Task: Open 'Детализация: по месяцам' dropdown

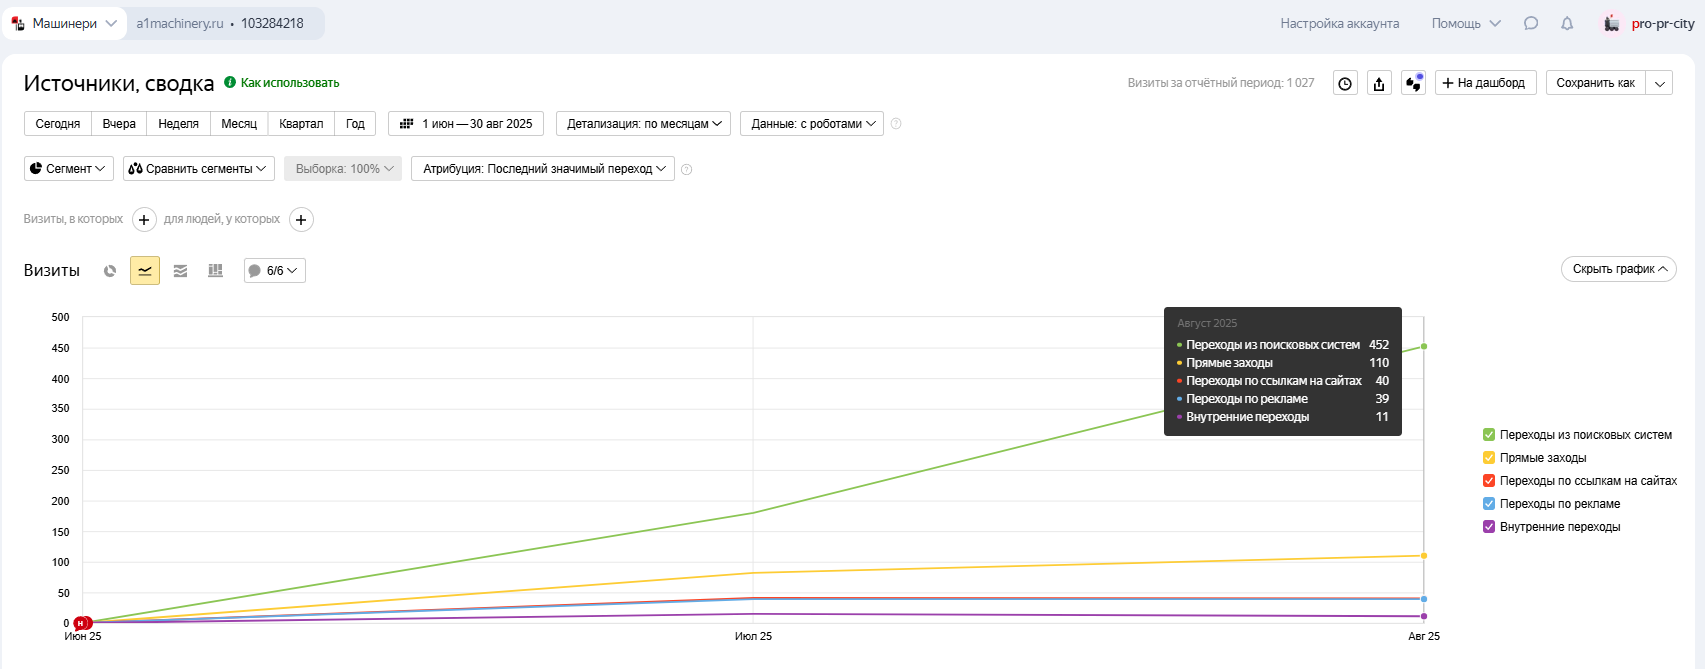Action: (643, 124)
